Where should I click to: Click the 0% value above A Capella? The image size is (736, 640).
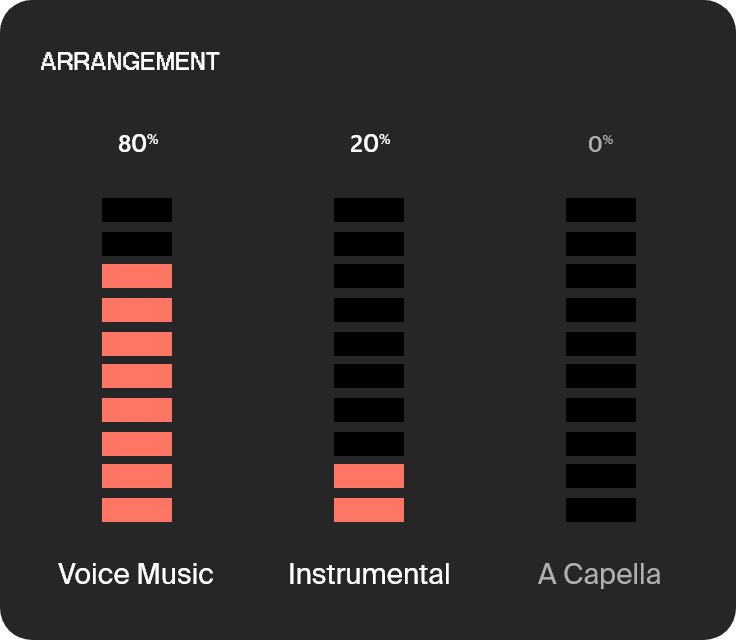click(x=601, y=143)
